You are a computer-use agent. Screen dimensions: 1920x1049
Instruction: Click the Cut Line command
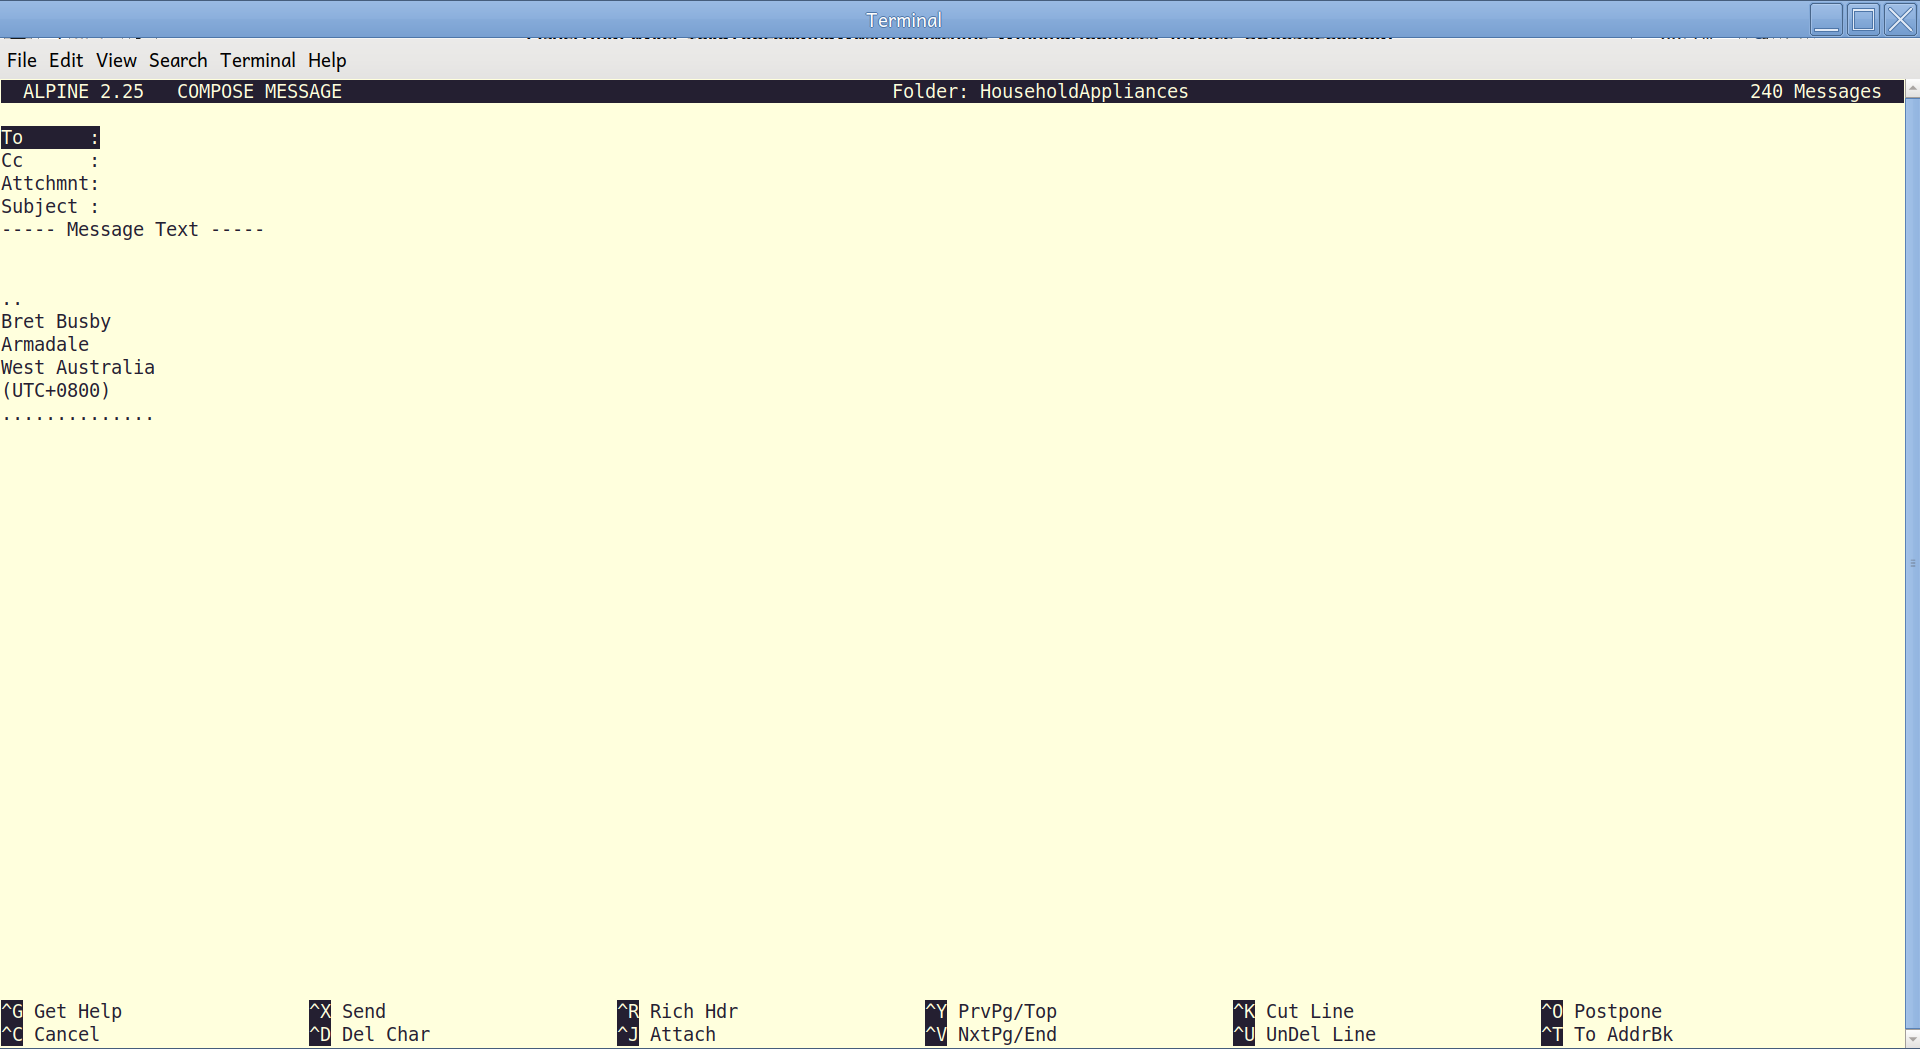1309,1011
